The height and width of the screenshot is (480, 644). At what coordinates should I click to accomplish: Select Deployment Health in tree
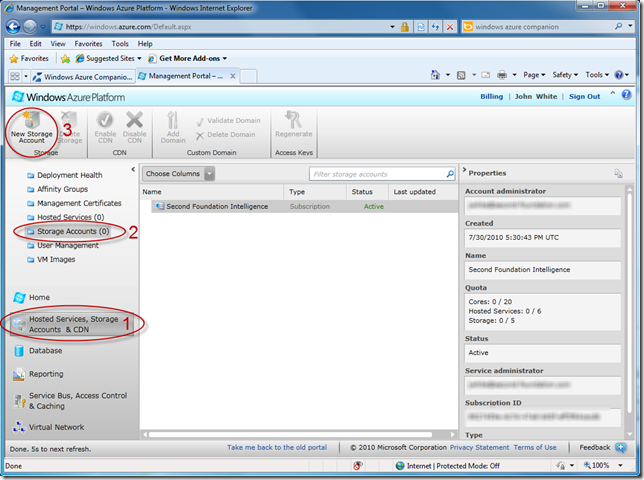[x=65, y=175]
